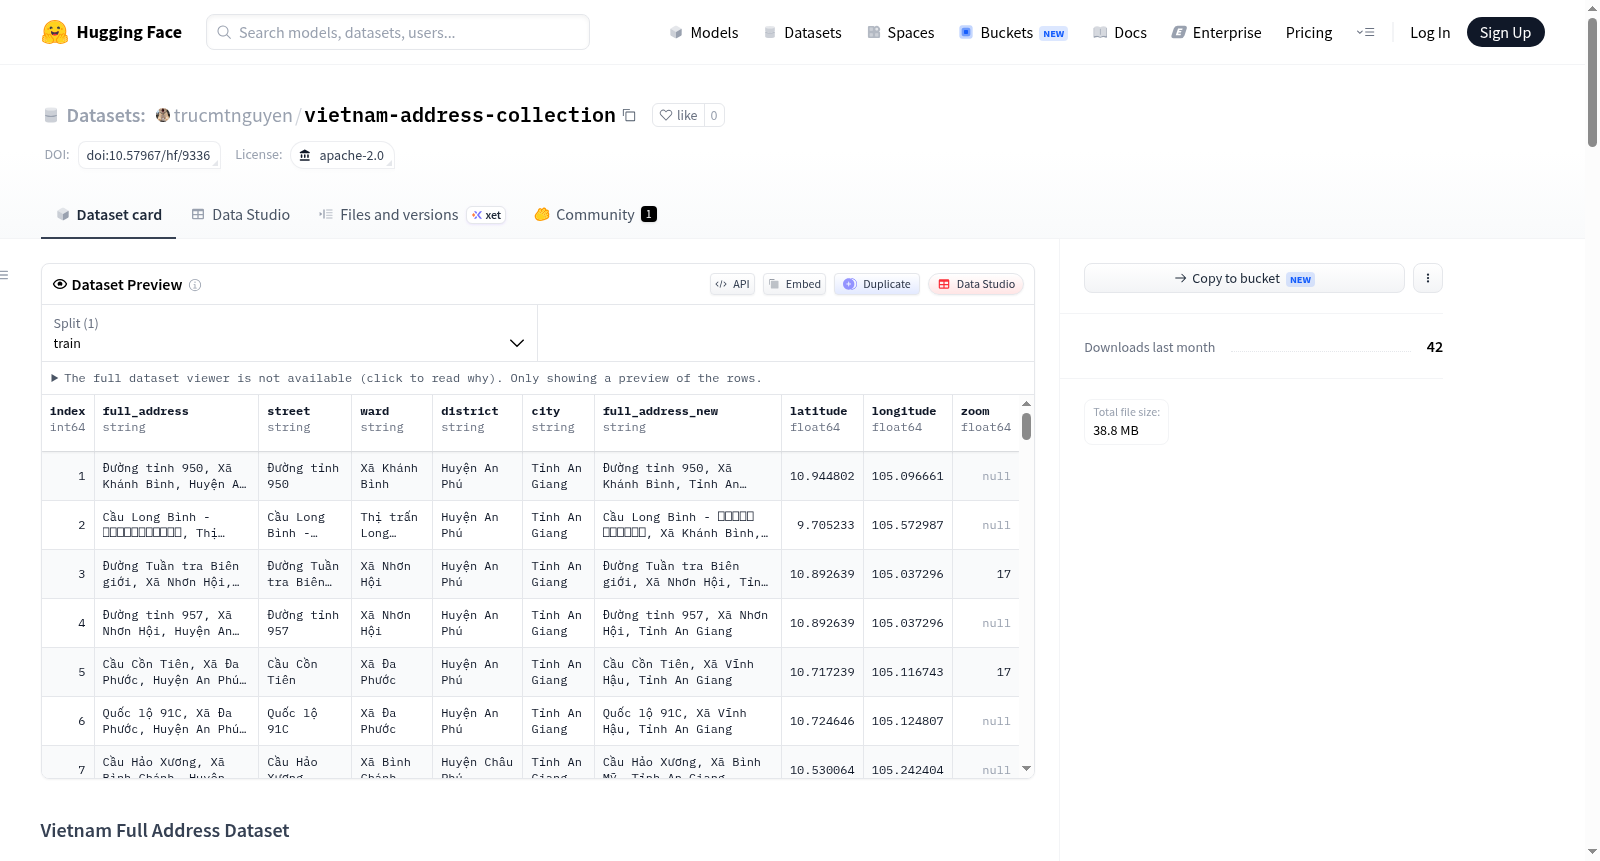The image size is (1600, 861).
Task: Click the table scrollbar up arrow
Action: pos(1026,403)
